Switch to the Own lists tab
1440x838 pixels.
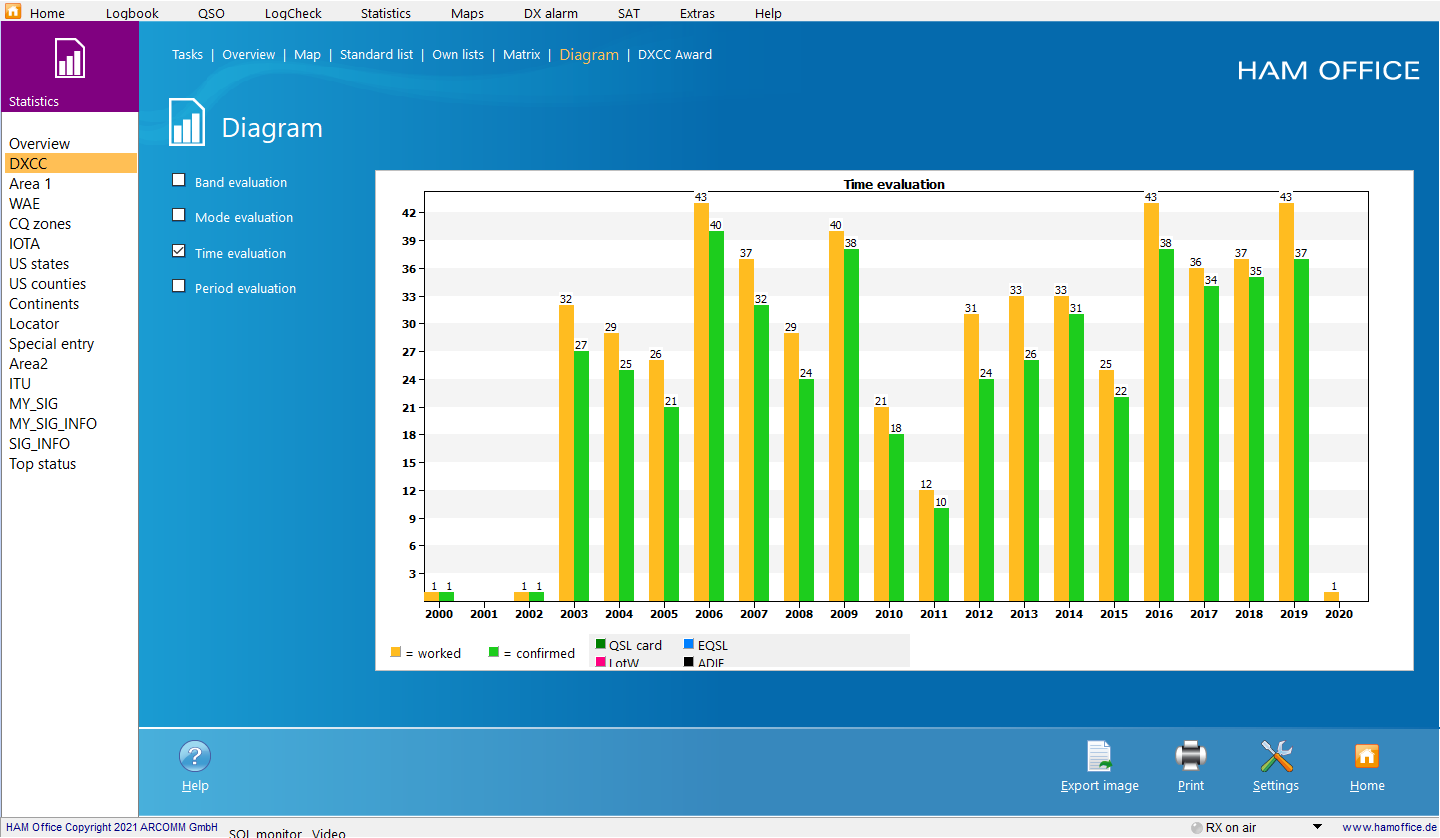click(x=458, y=55)
